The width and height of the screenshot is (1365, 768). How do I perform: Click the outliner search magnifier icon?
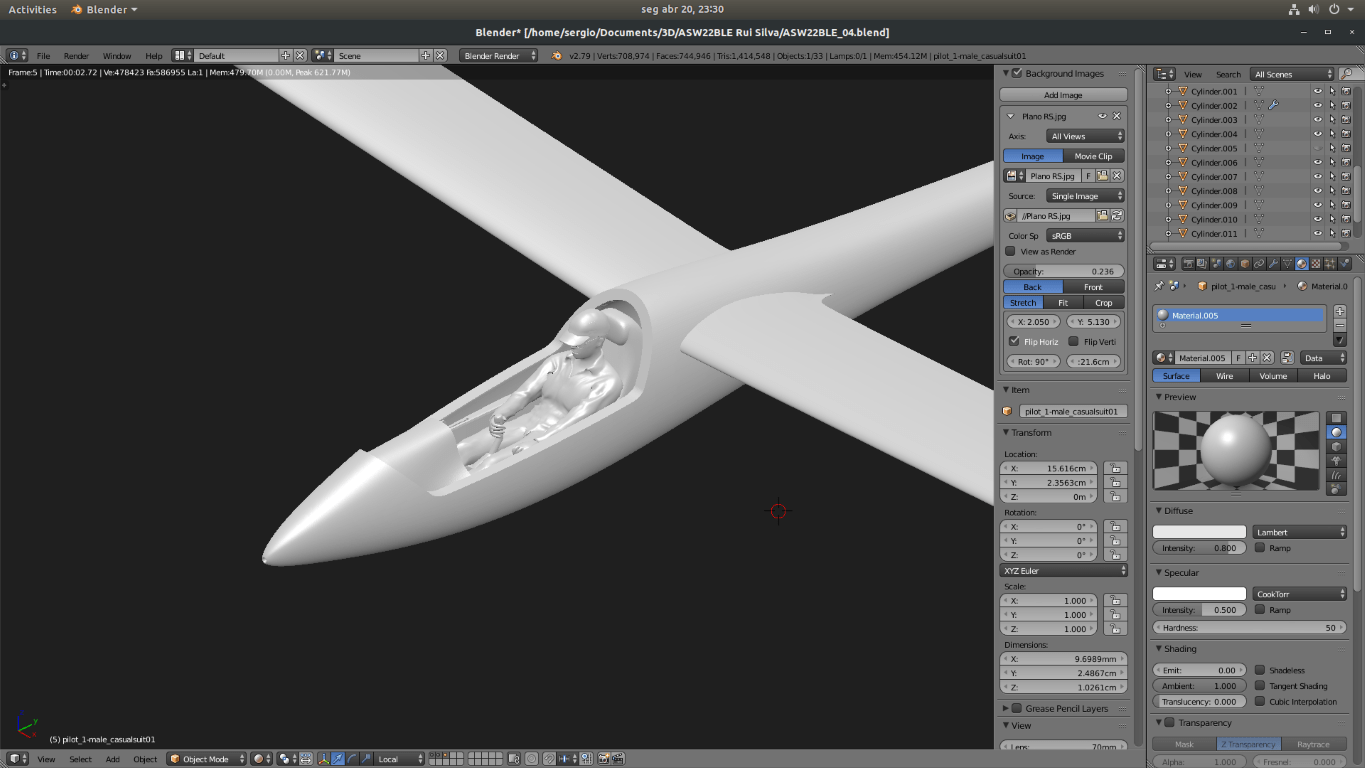coord(1346,74)
